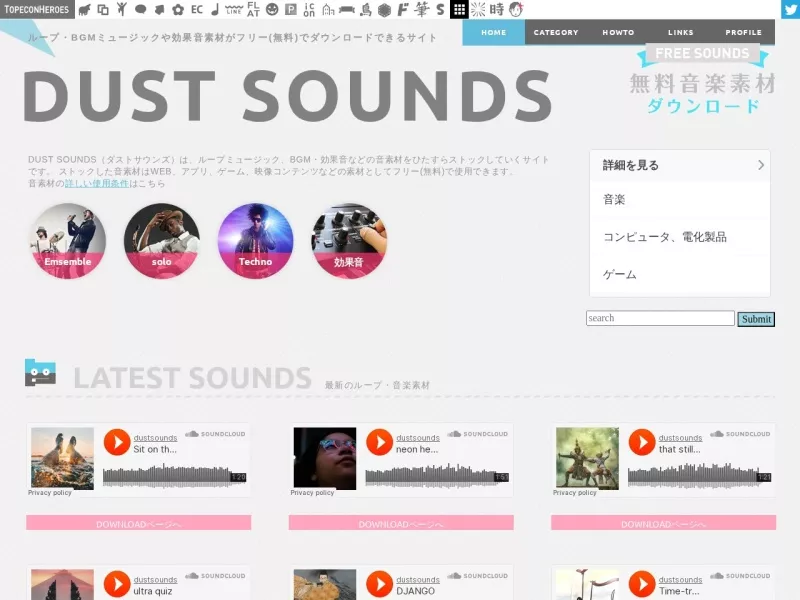800x600 pixels.
Task: Open the 'ic on' icon site
Action: point(309,9)
